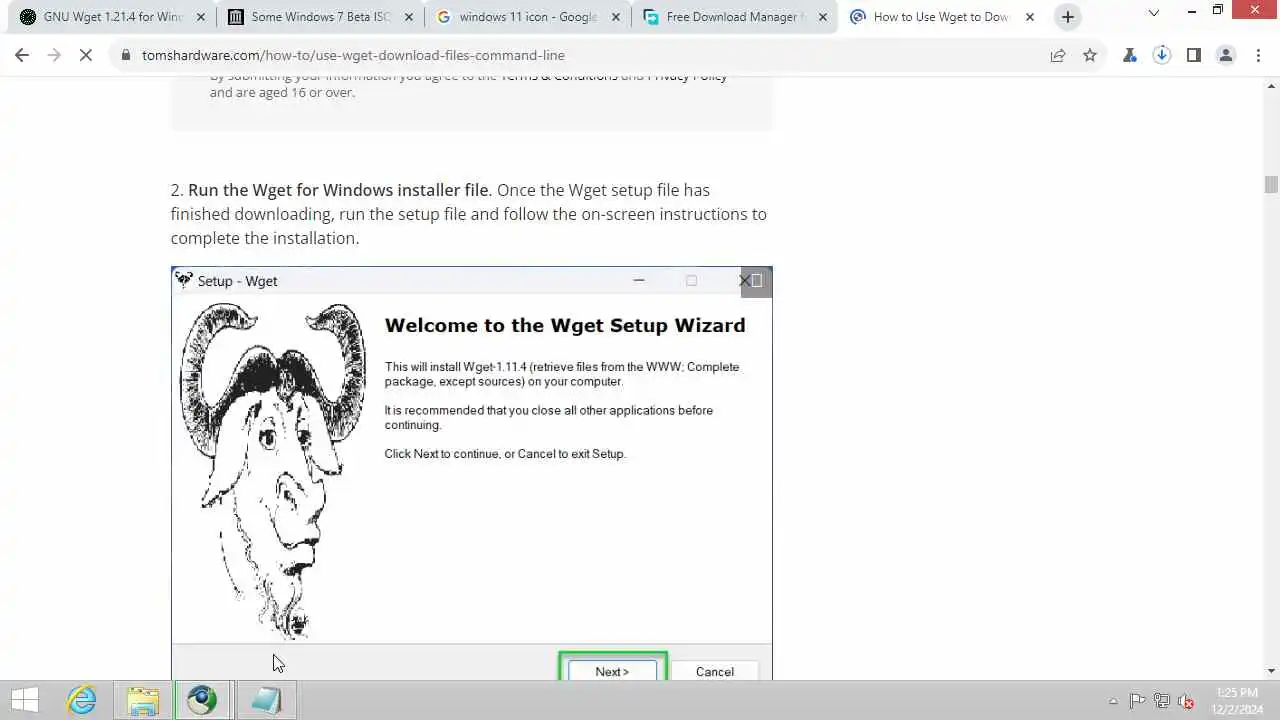This screenshot has height=720, width=1280.
Task: Select the How to Use Wget tab
Action: point(940,17)
